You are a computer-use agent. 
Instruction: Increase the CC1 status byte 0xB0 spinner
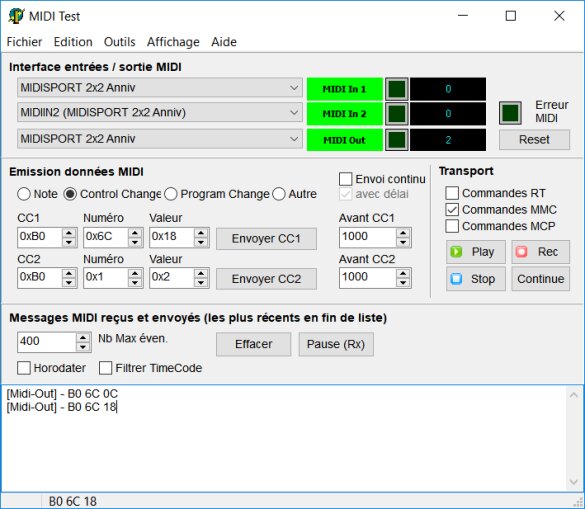coord(69,233)
